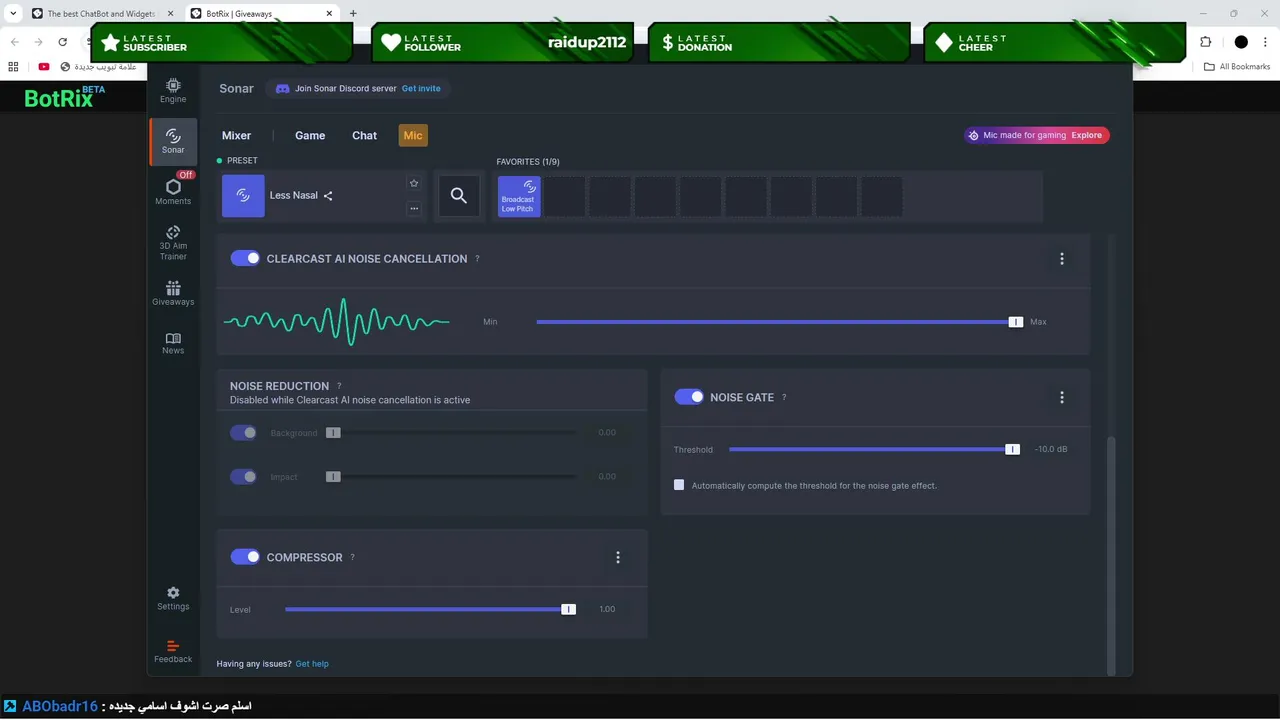Open Chrome three-dot menu
Screen dimensions: 1280x720
coord(1266,42)
